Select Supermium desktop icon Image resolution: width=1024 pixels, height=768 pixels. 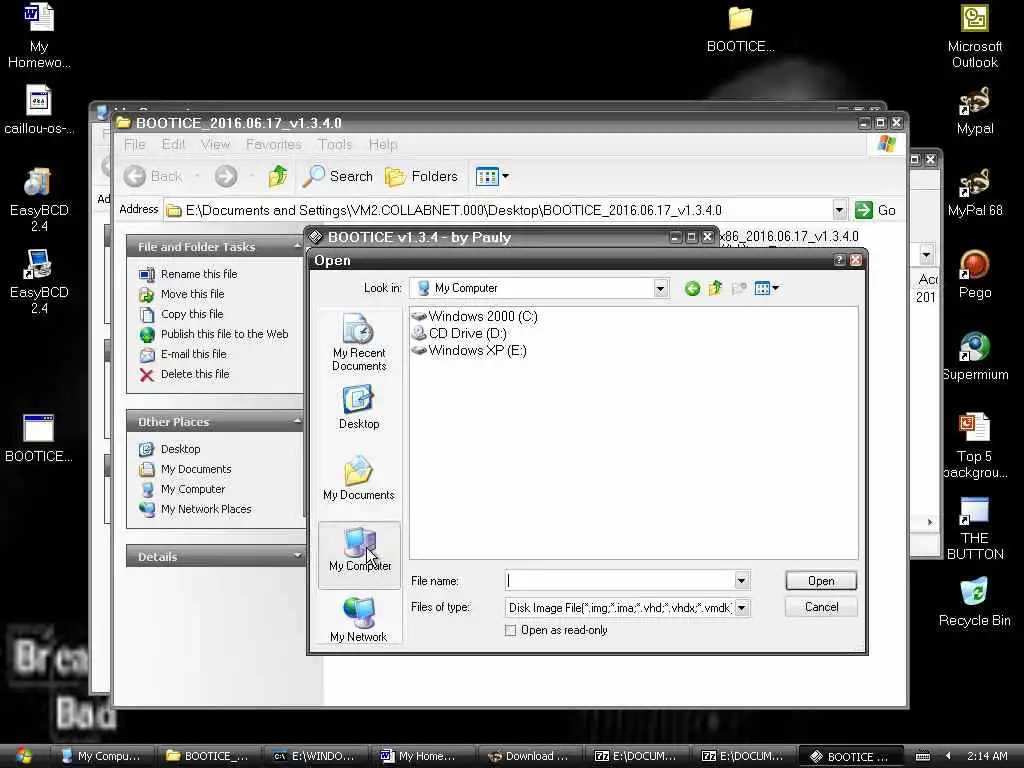(974, 357)
